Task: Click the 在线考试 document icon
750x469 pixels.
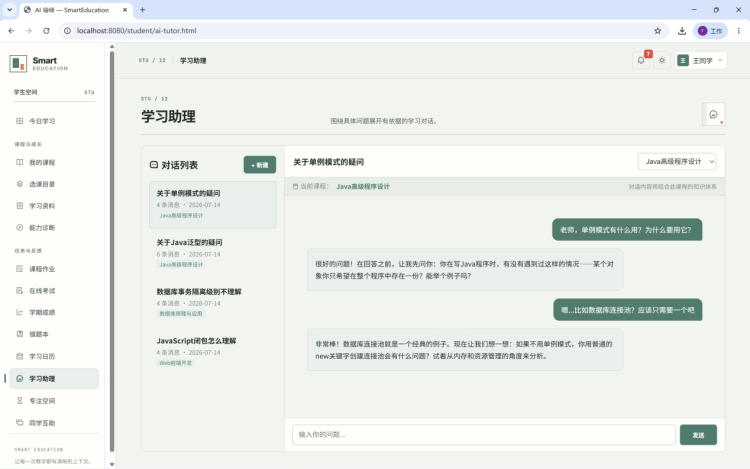Action: 20,290
